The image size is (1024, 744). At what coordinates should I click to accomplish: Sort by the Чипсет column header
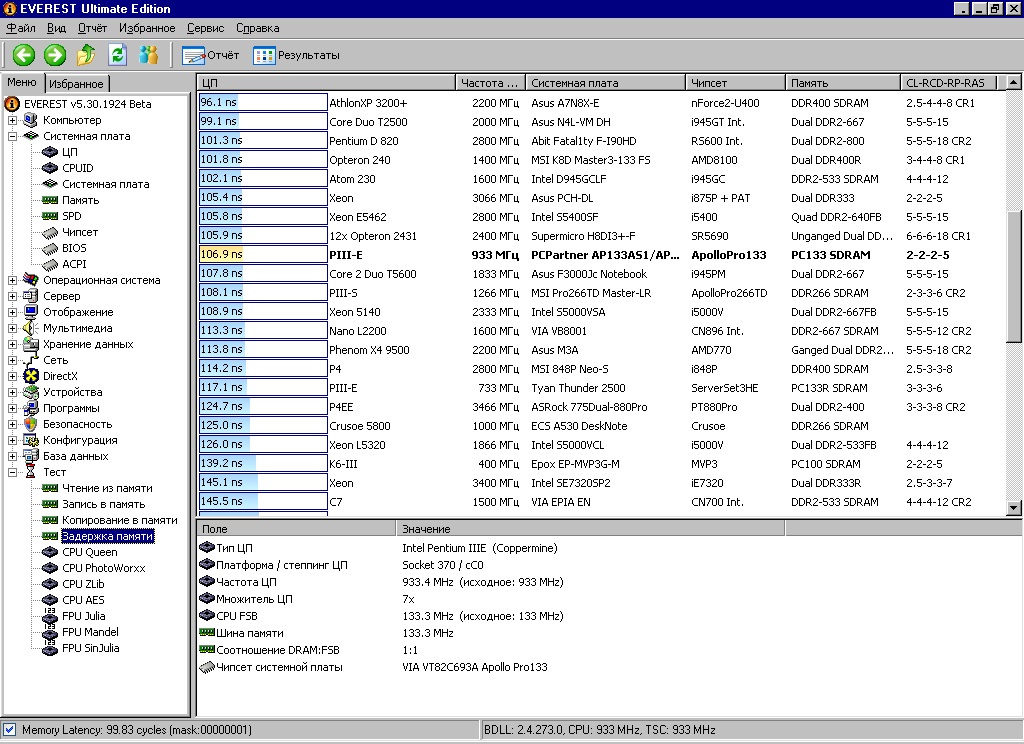(x=735, y=83)
